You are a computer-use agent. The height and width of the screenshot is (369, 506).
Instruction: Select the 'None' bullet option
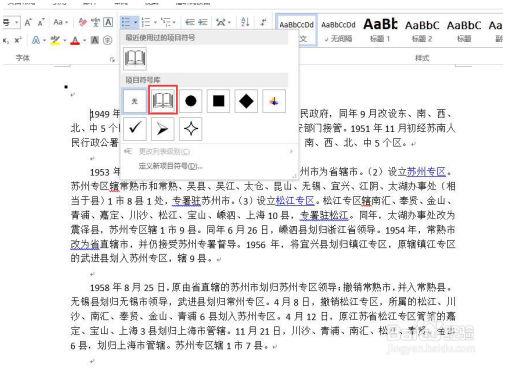pos(135,101)
